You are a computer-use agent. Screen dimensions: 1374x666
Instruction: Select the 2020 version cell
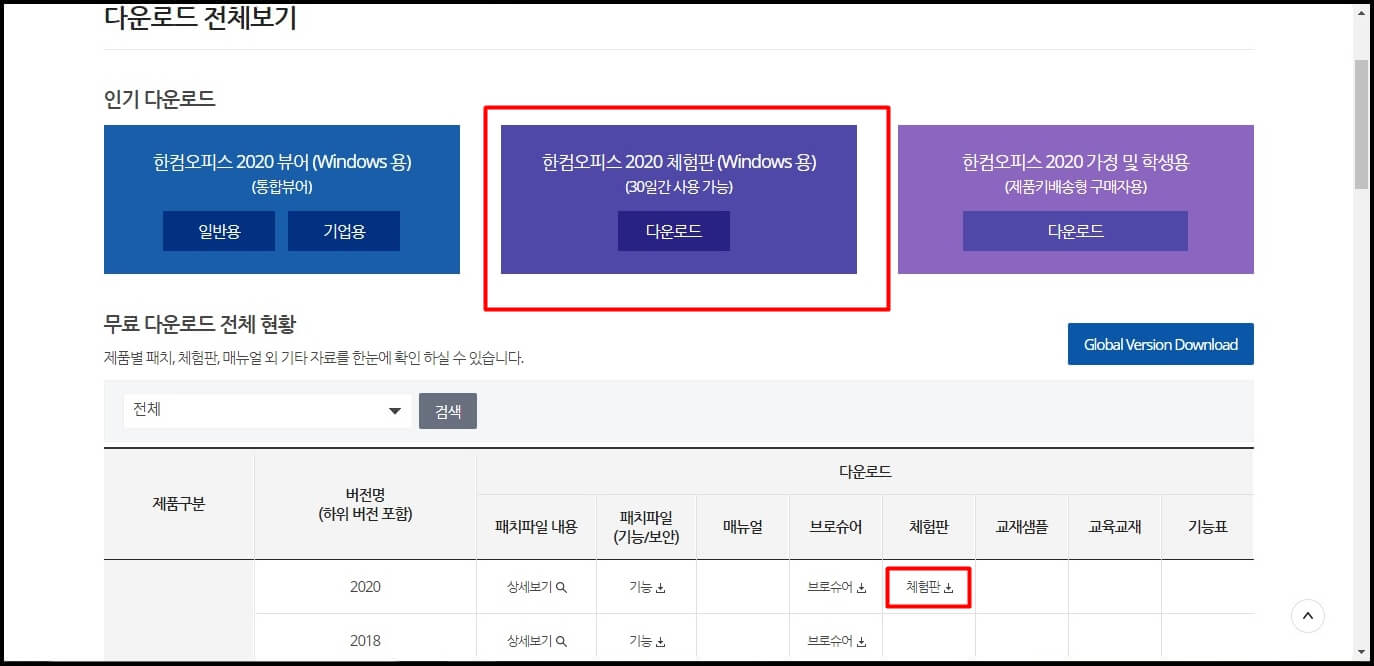point(365,587)
